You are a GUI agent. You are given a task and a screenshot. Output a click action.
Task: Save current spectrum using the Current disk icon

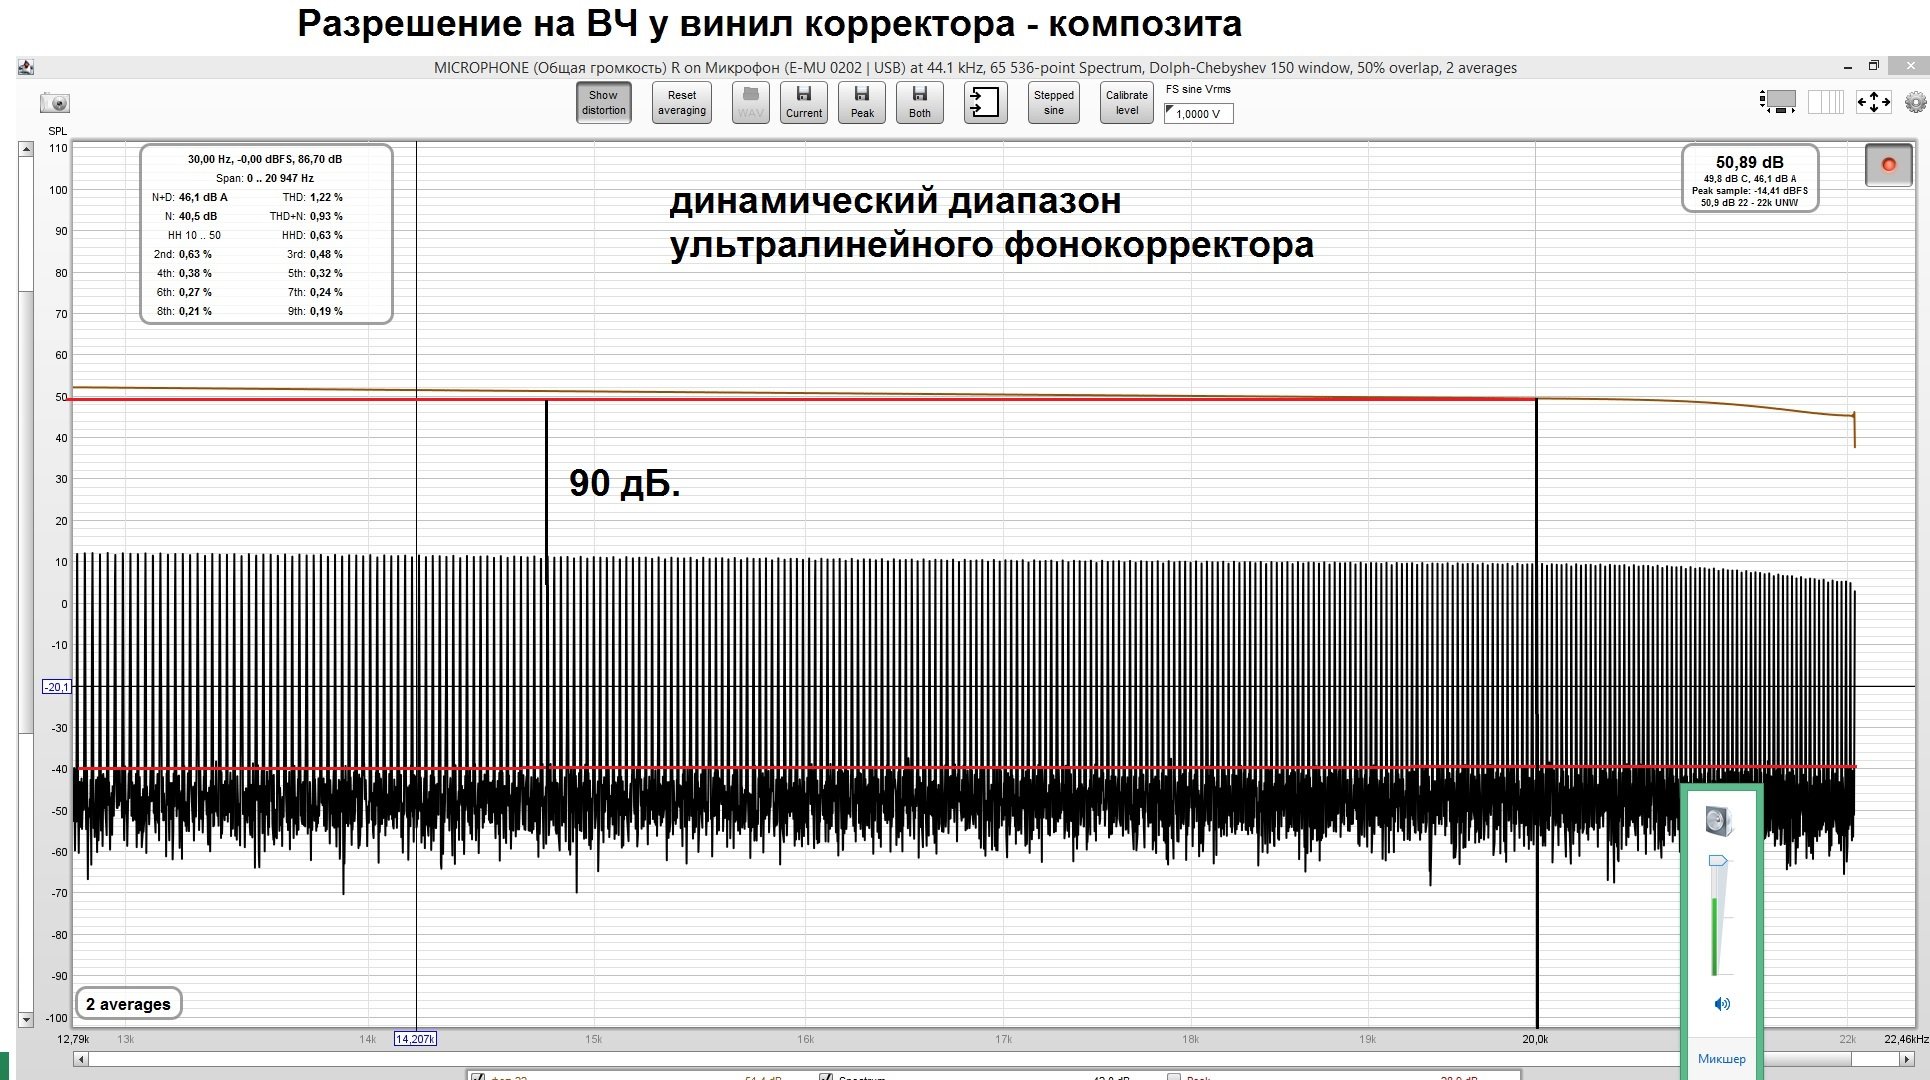(804, 101)
